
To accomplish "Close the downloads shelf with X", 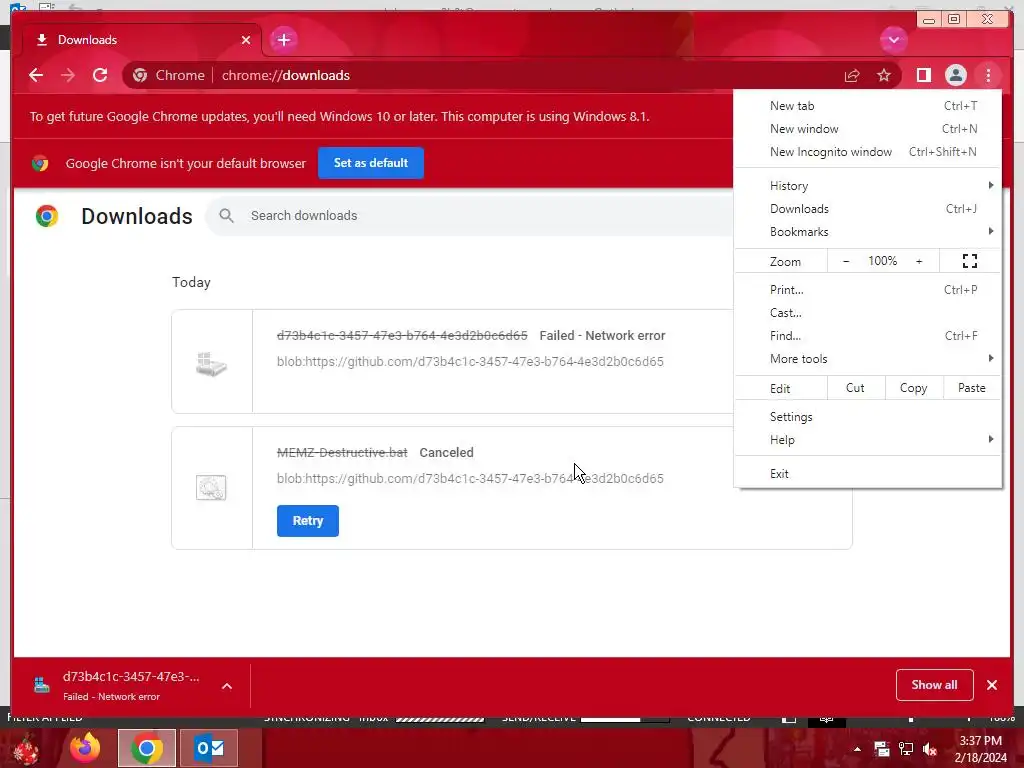I will [x=992, y=685].
